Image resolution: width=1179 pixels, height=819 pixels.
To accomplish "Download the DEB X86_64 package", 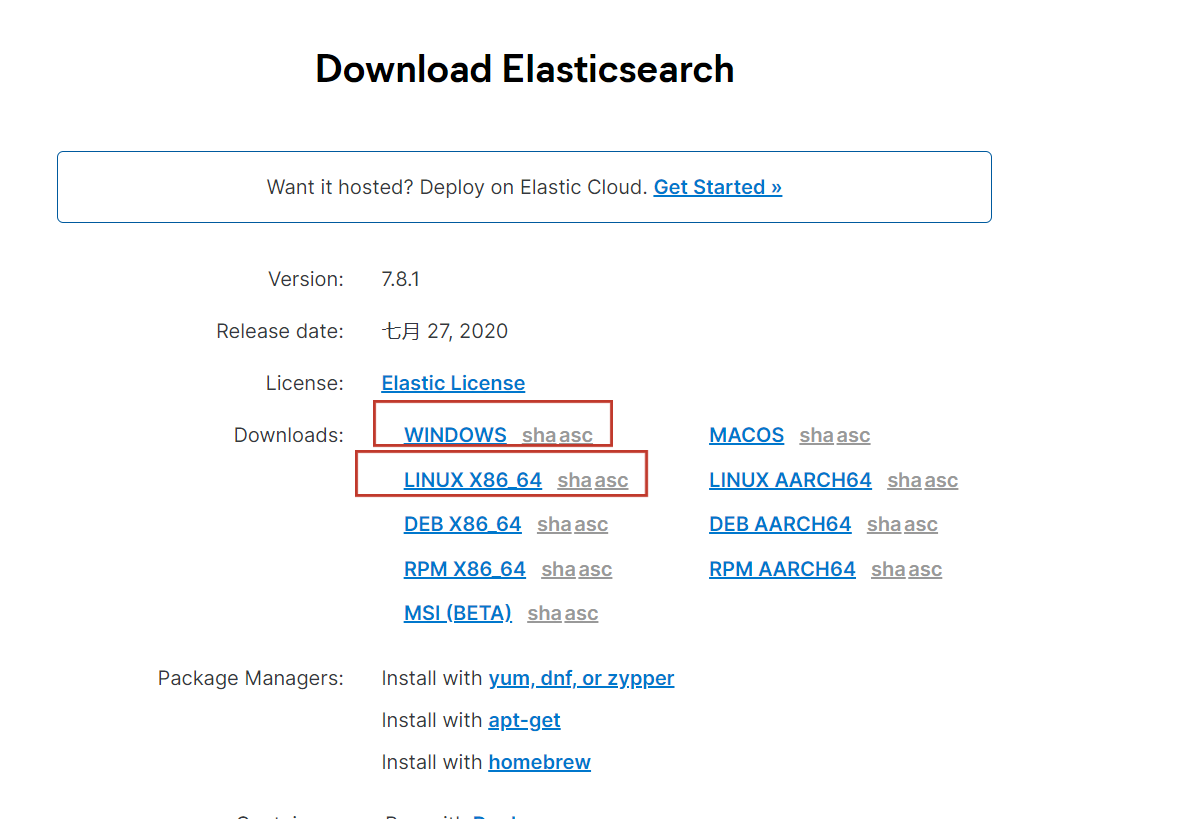I will point(462,524).
